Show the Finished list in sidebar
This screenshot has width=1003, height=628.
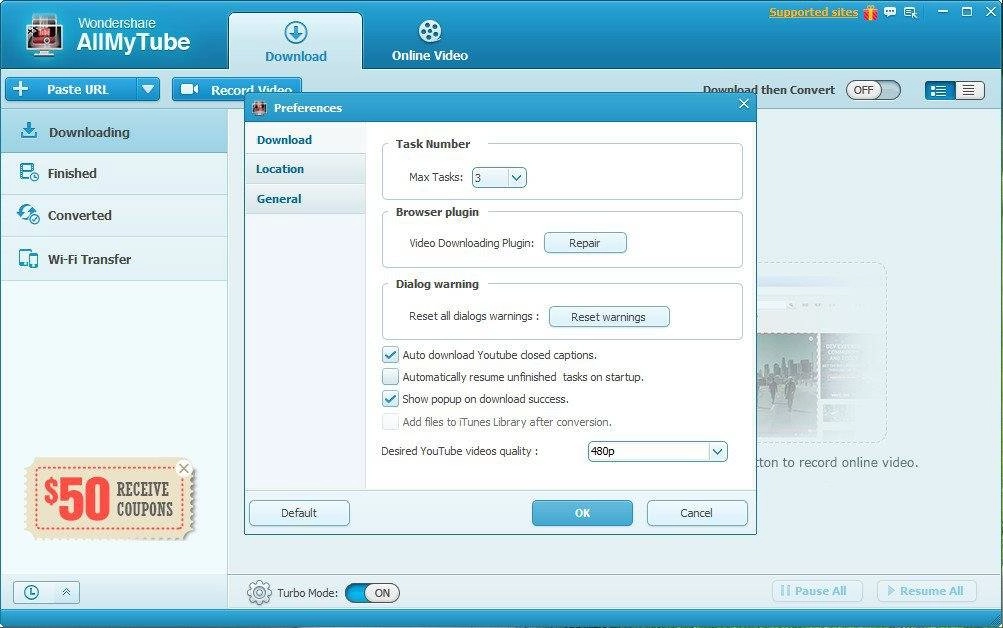click(114, 173)
